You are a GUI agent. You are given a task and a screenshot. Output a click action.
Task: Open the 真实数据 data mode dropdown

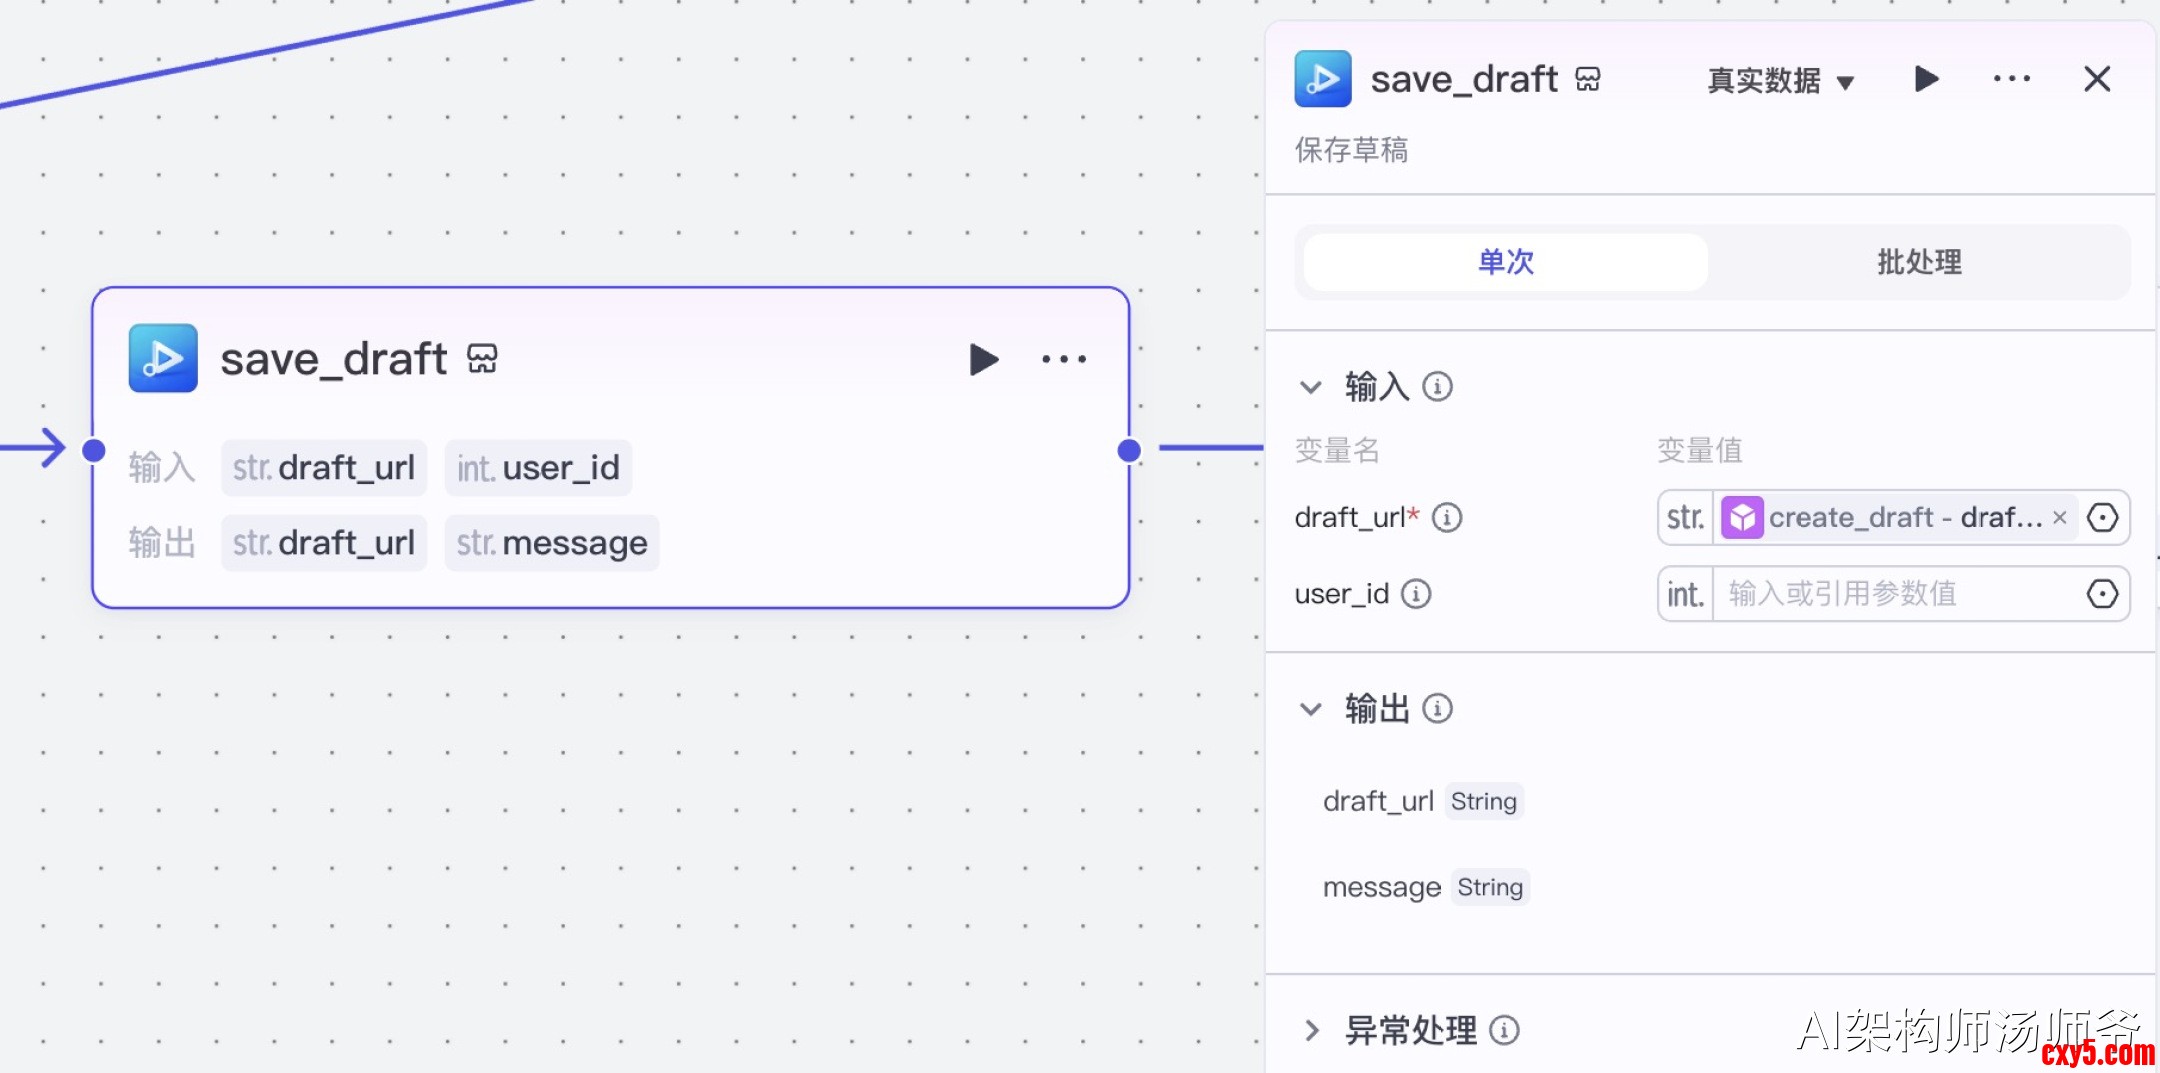pyautogui.click(x=1780, y=80)
